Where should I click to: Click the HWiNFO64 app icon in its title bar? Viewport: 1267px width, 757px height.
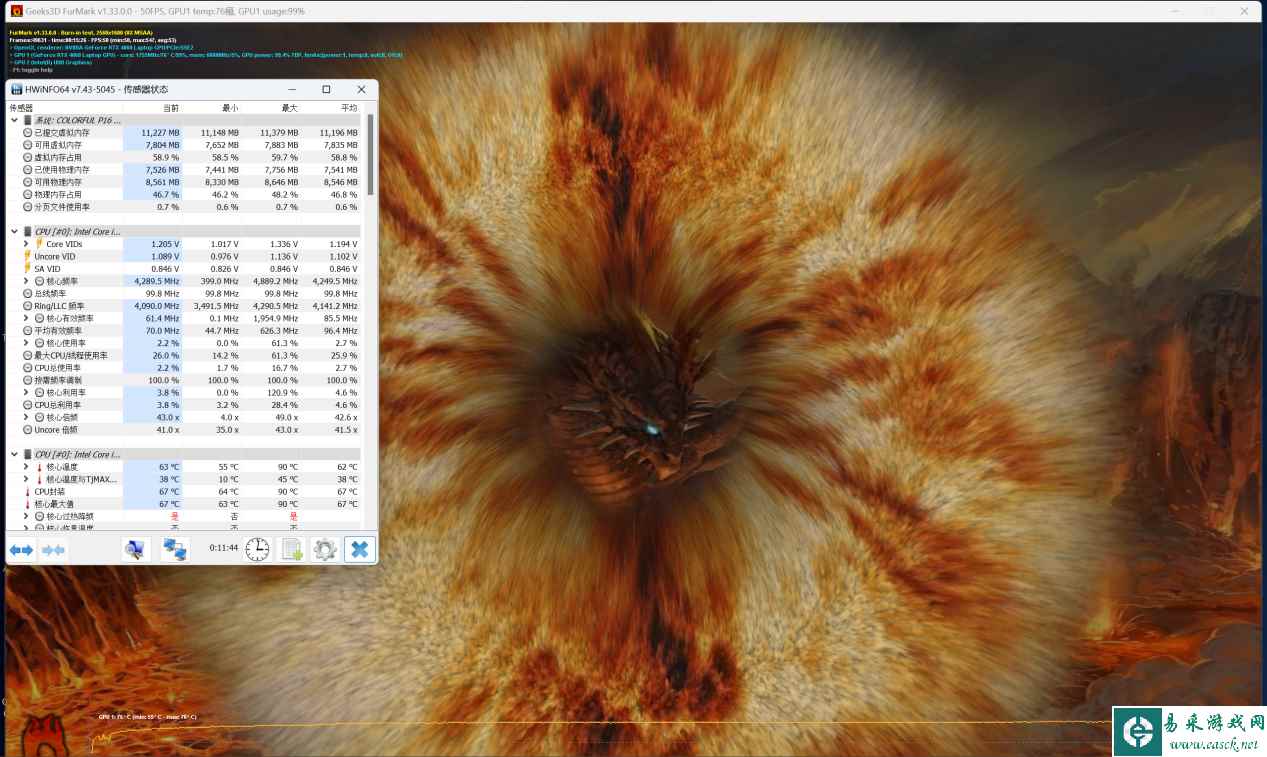[x=16, y=89]
